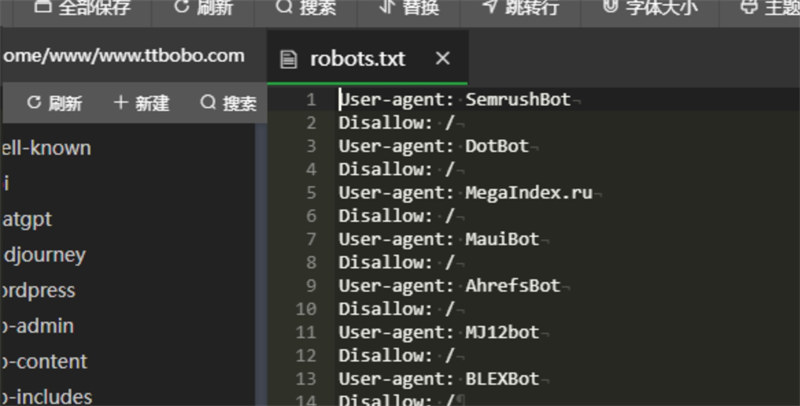This screenshot has width=800, height=406.
Task: Click line 11 User-agent: MJ12bot
Action: pyautogui.click(x=439, y=333)
